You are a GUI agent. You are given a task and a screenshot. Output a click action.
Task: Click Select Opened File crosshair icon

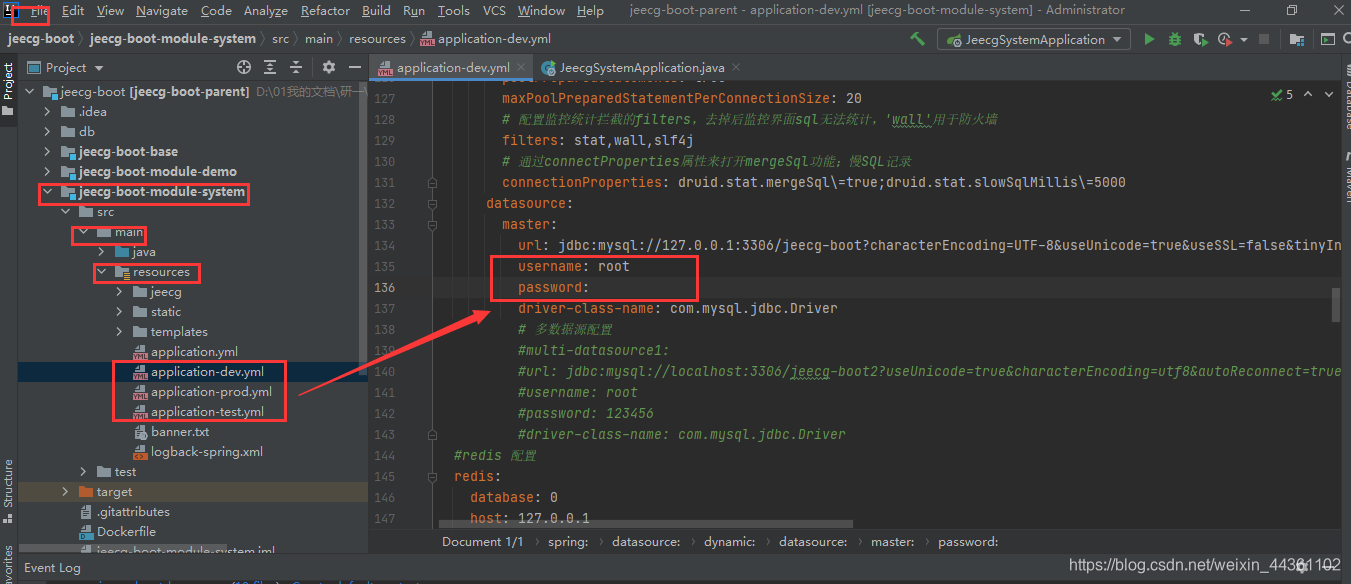pos(244,67)
